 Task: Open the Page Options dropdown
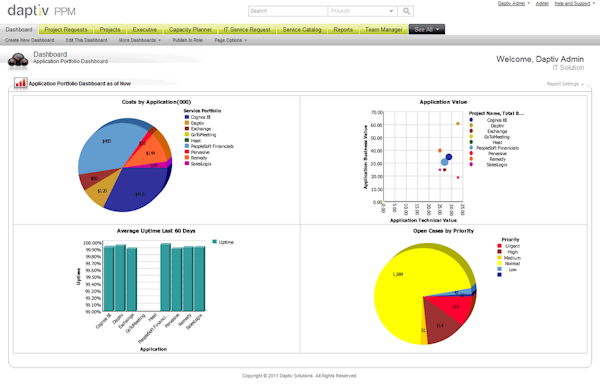point(230,40)
